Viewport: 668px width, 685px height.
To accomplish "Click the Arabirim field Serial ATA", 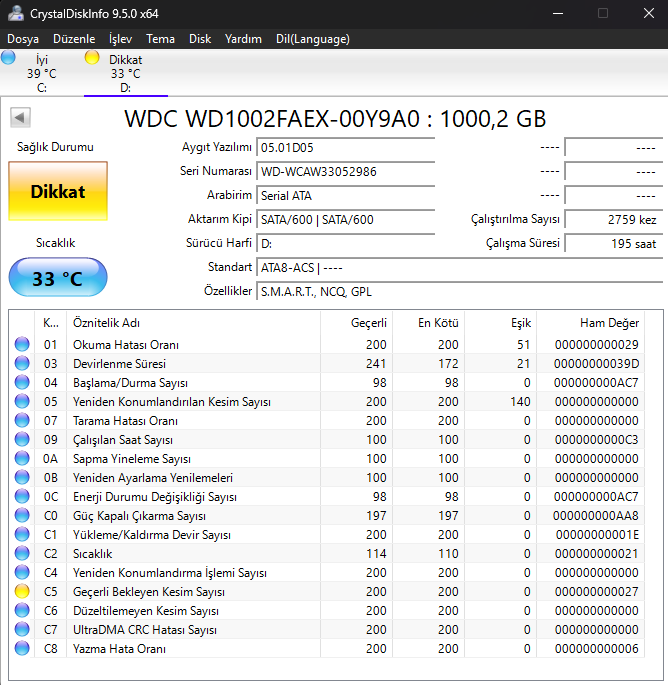I will (x=346, y=196).
